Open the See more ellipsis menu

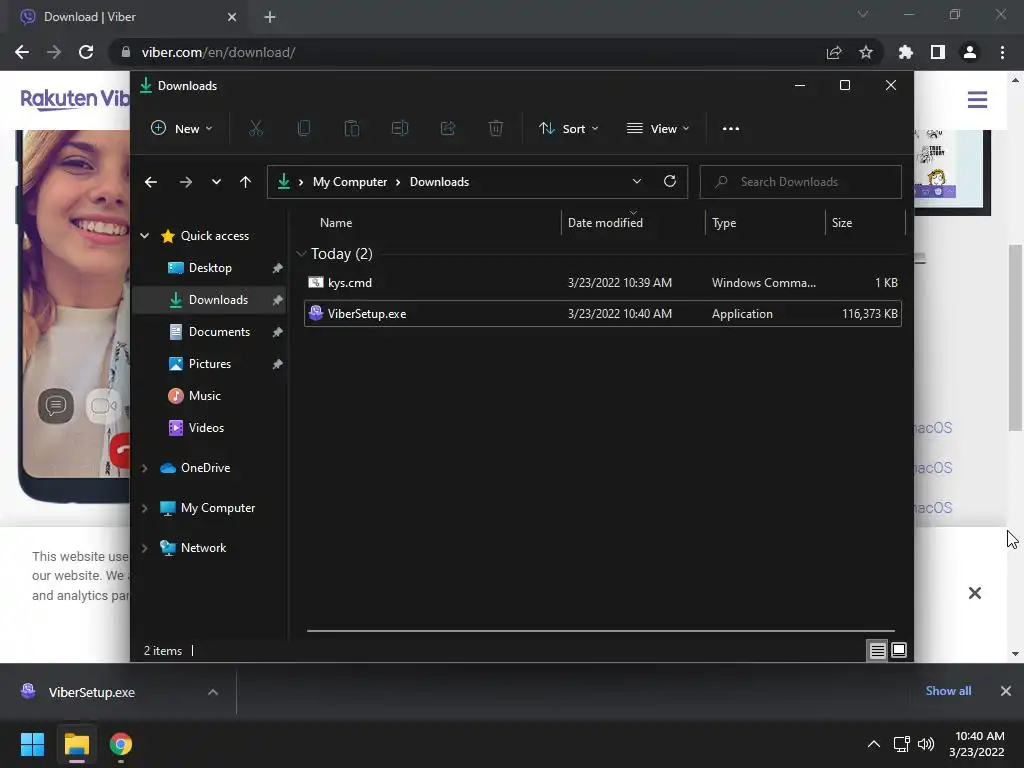tap(731, 129)
